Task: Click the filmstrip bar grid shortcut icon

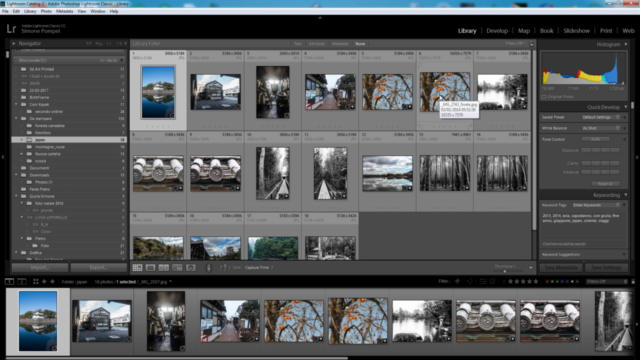Action: pyautogui.click(x=36, y=282)
